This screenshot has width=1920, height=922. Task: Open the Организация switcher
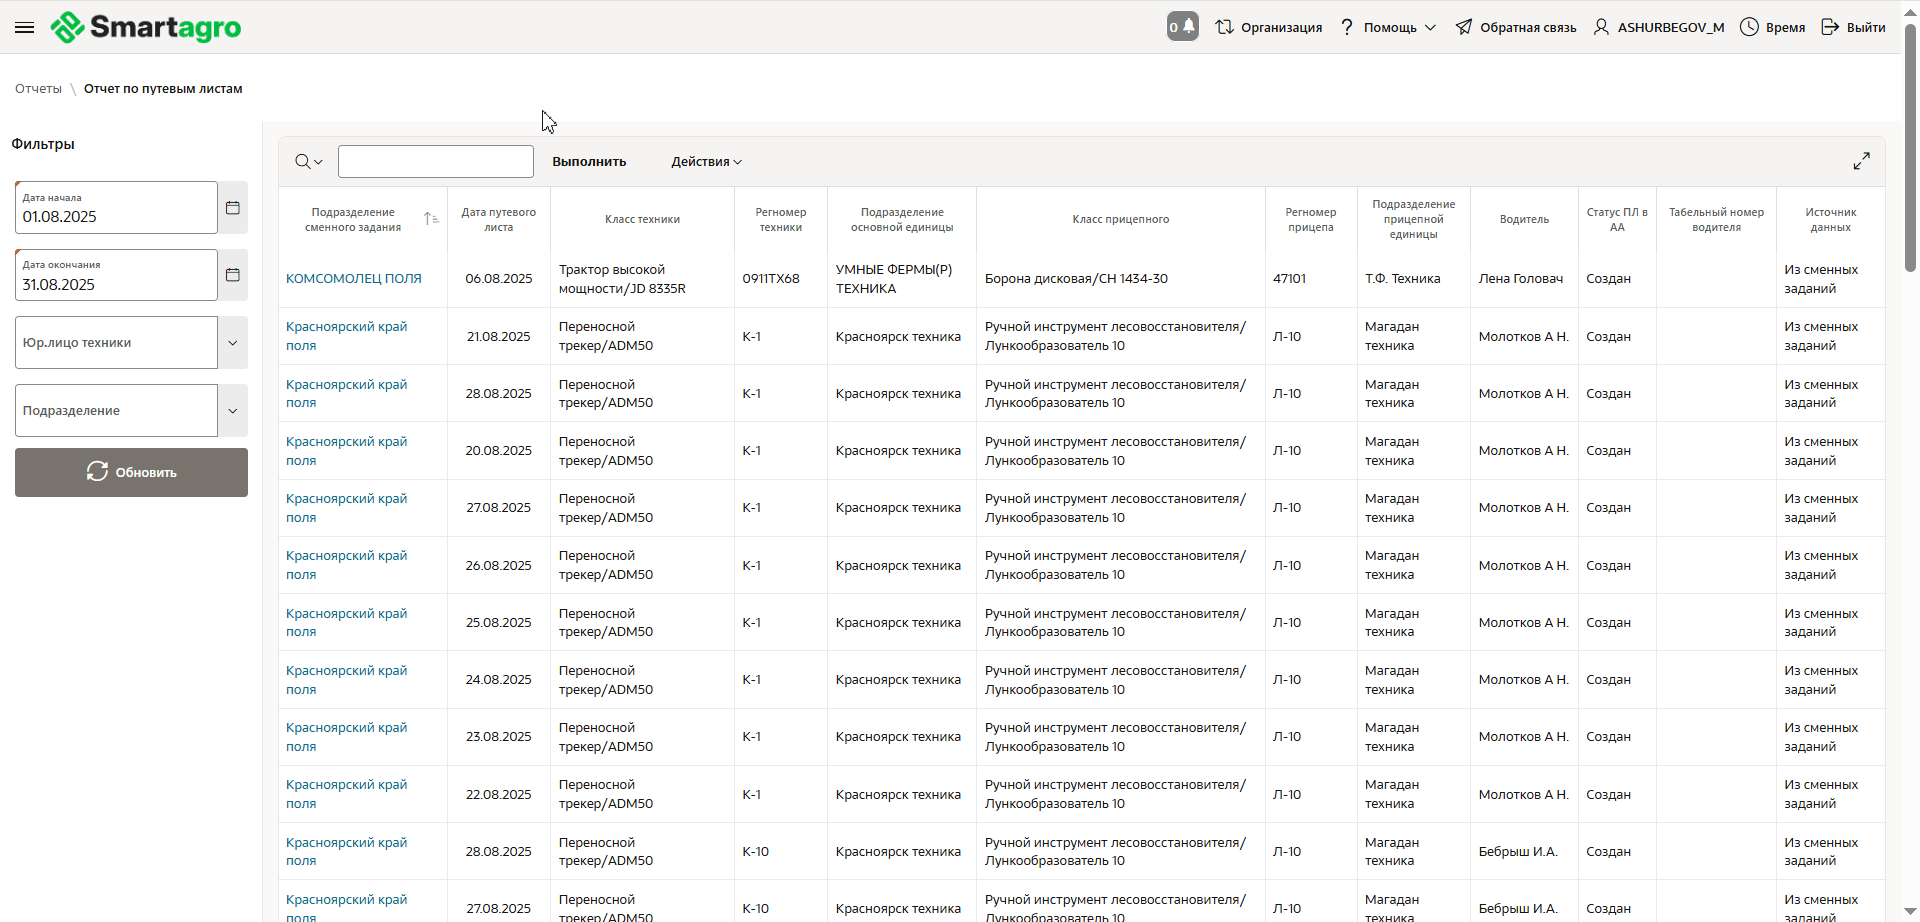[x=1269, y=27]
